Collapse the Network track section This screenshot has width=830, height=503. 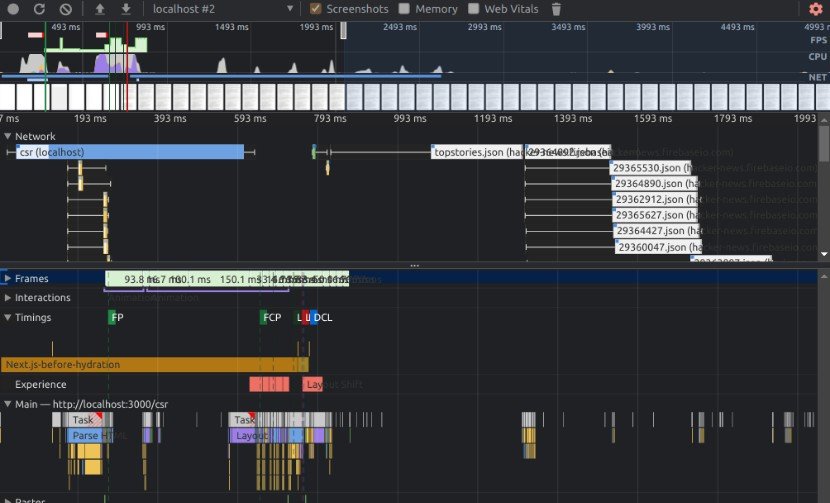(x=8, y=136)
